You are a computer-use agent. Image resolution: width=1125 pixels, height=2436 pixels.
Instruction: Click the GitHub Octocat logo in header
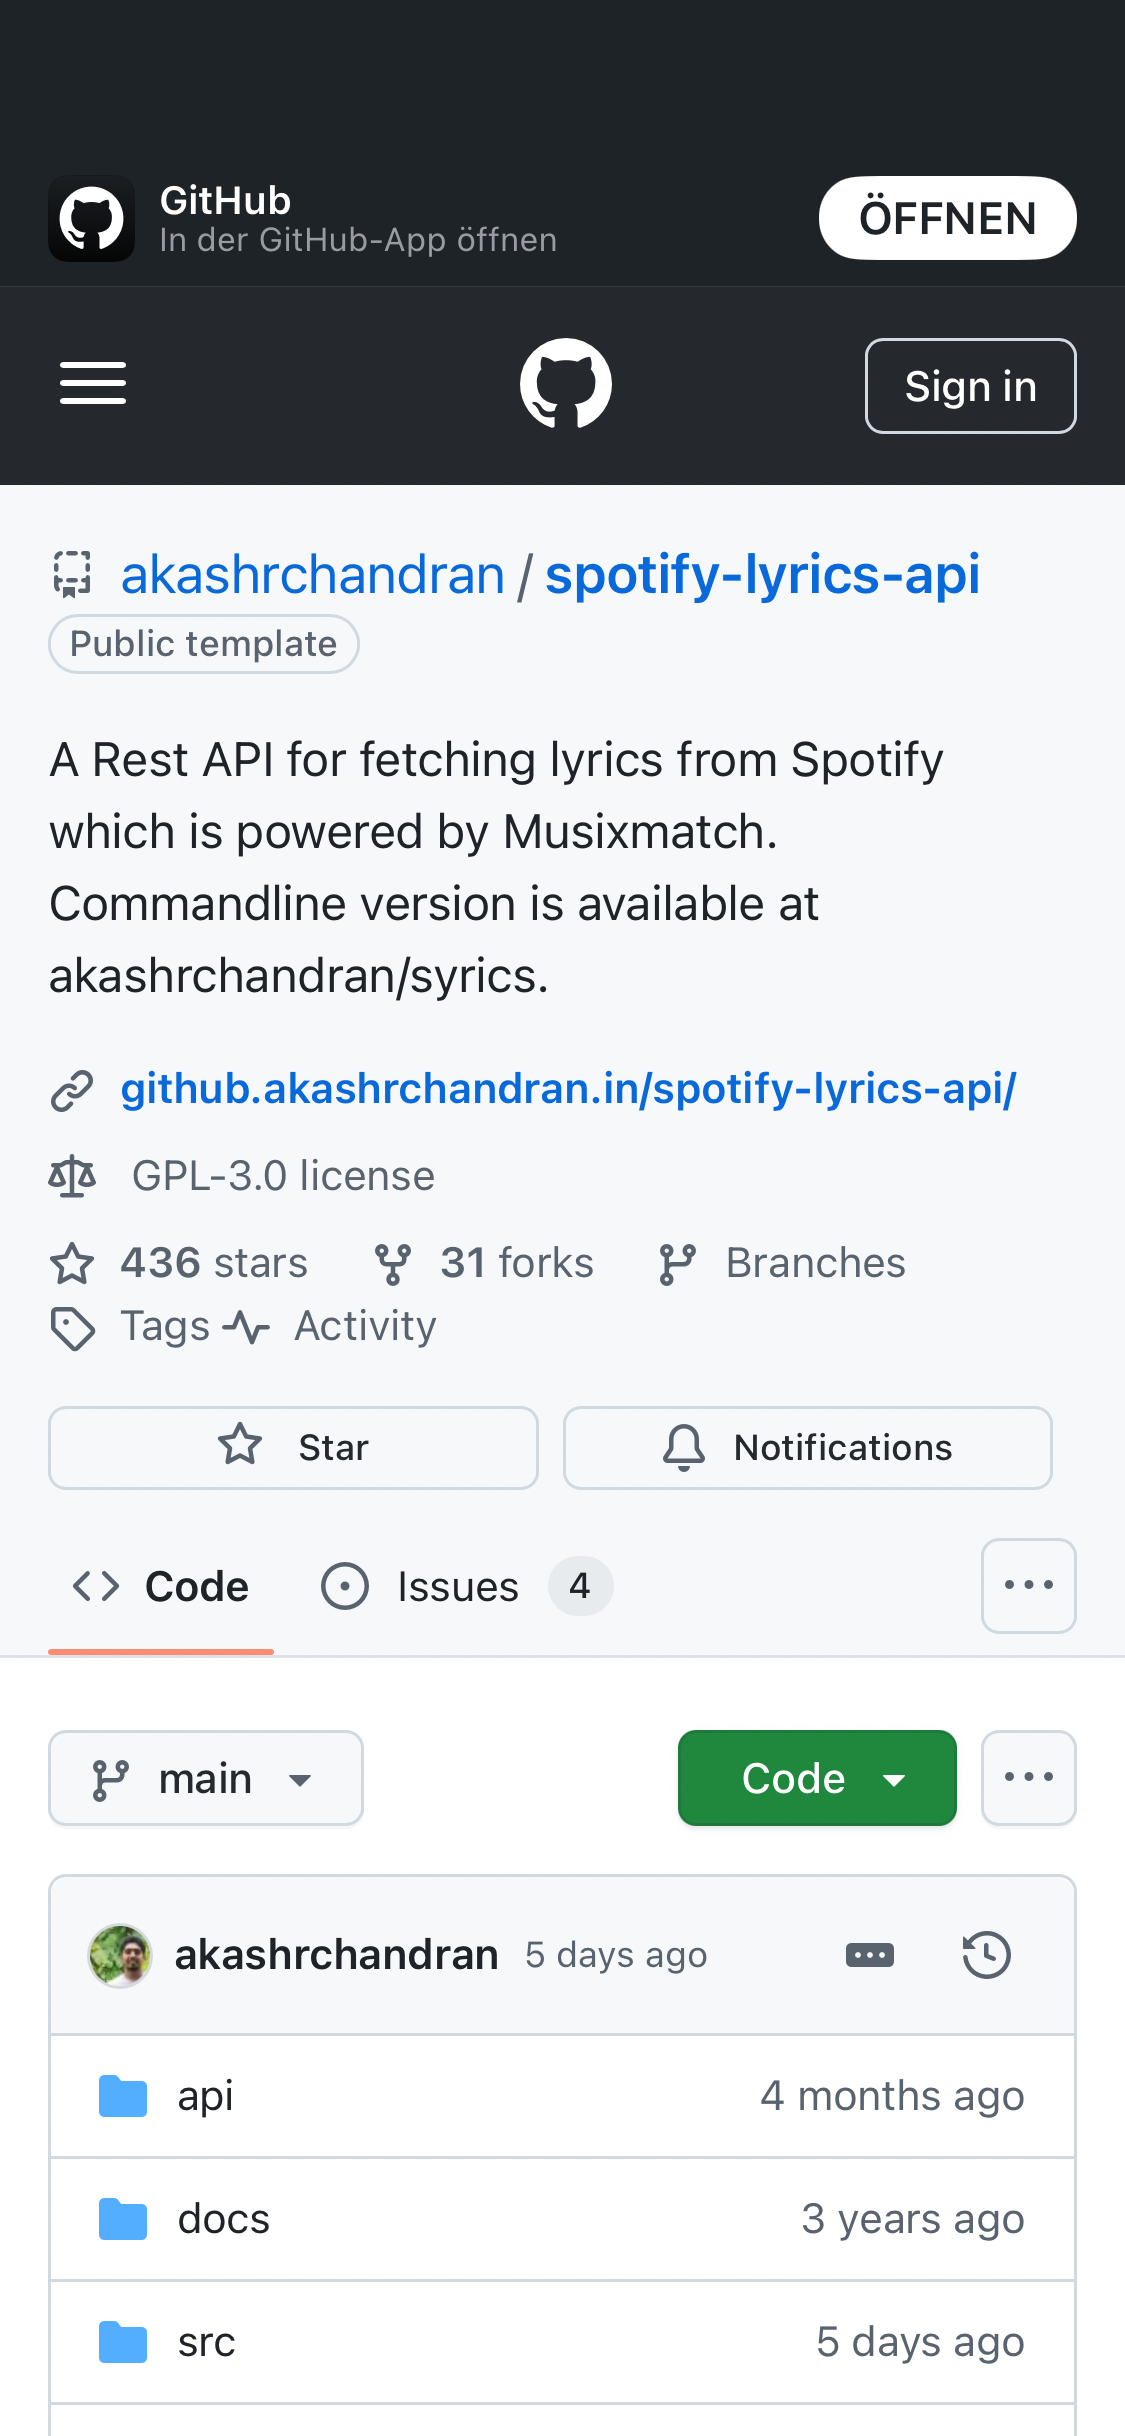coord(565,384)
